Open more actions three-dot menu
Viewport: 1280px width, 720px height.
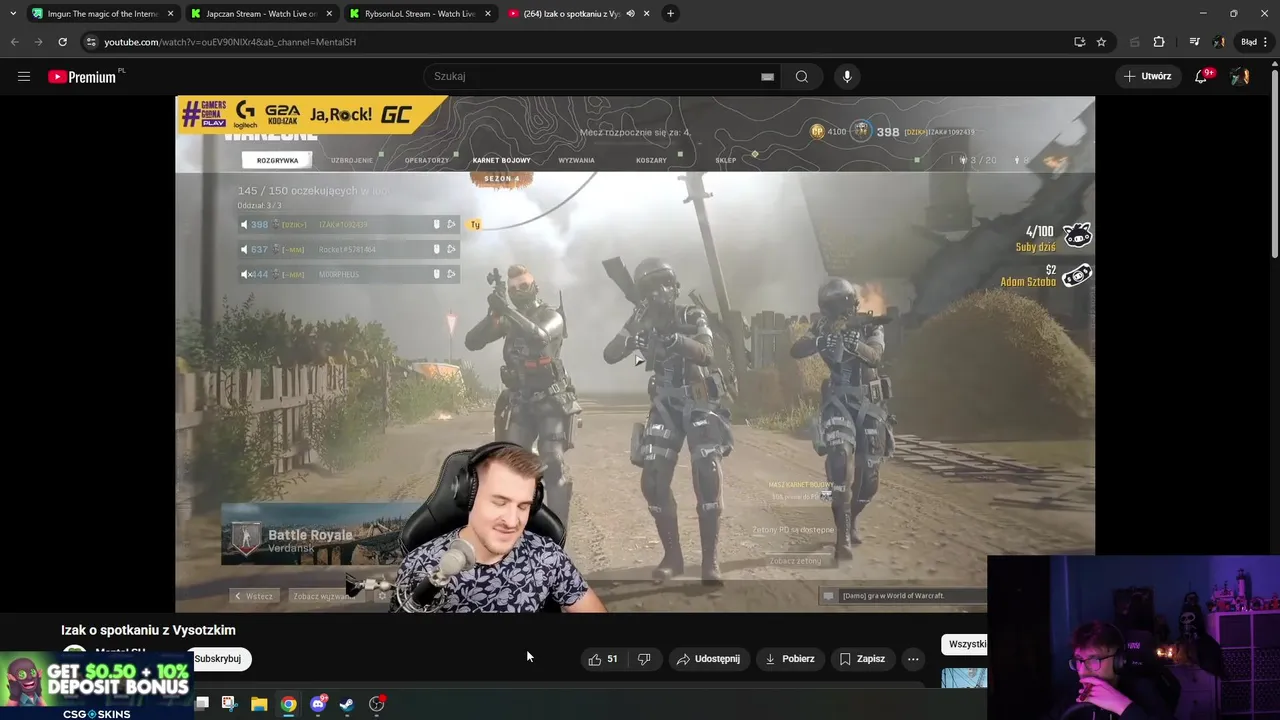tap(913, 659)
